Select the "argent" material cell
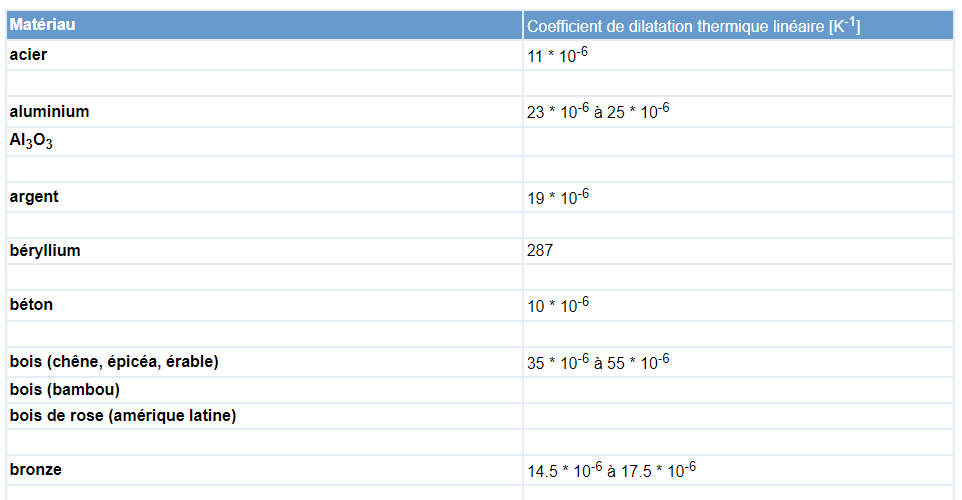The image size is (962, 500). click(x=34, y=197)
